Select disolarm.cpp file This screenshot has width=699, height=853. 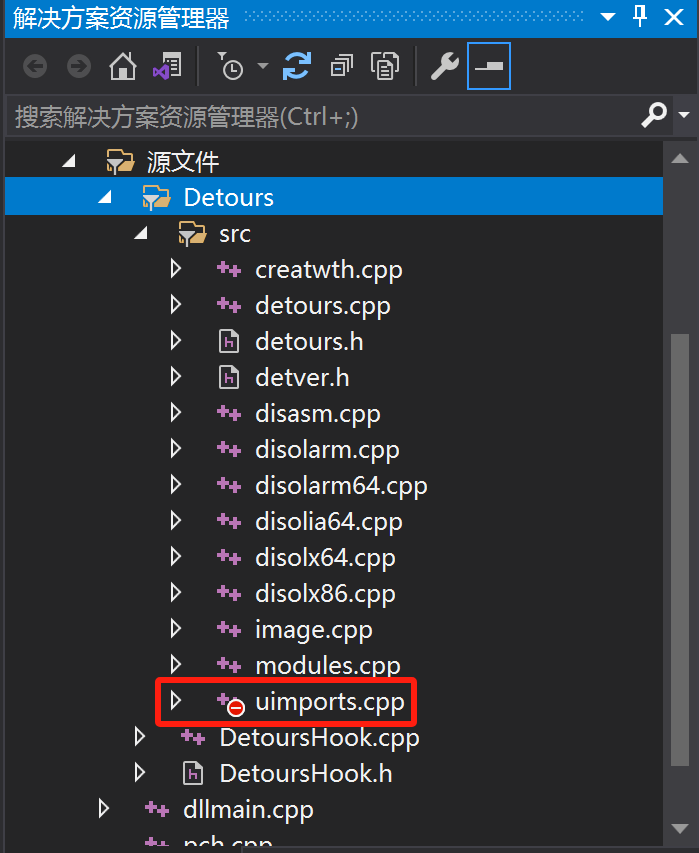pyautogui.click(x=327, y=450)
